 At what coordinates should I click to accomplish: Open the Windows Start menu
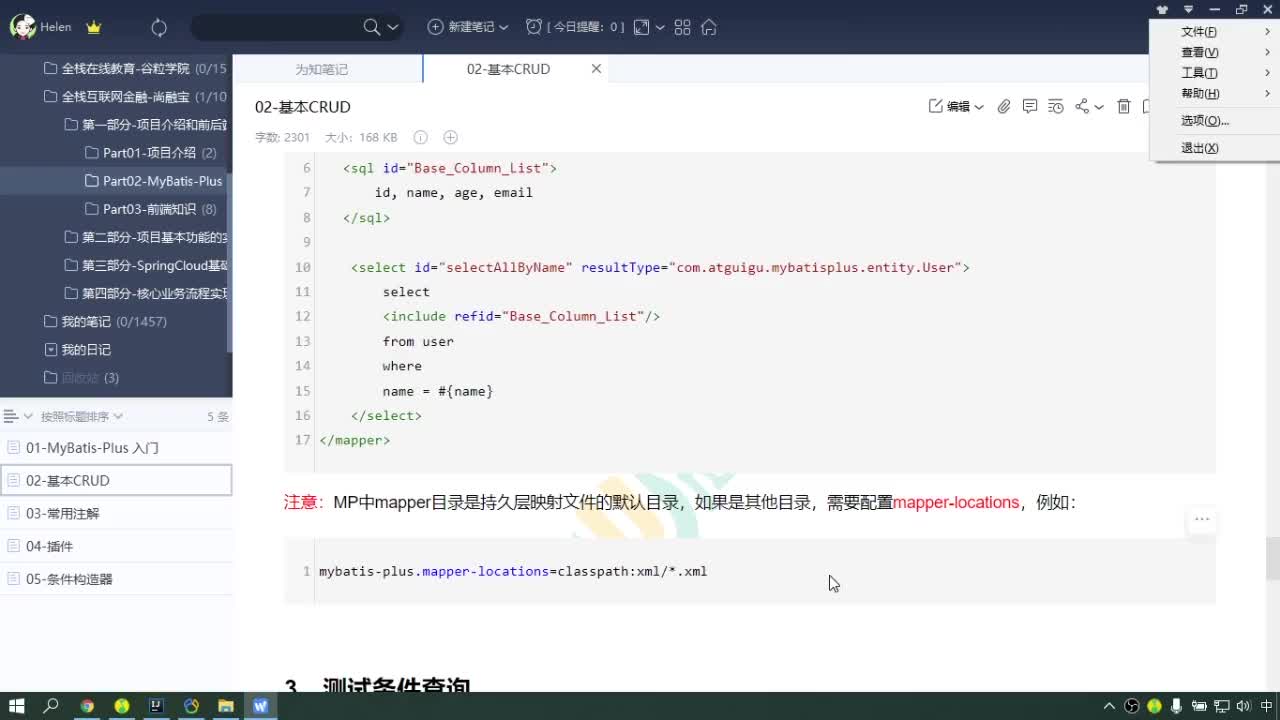[x=17, y=706]
